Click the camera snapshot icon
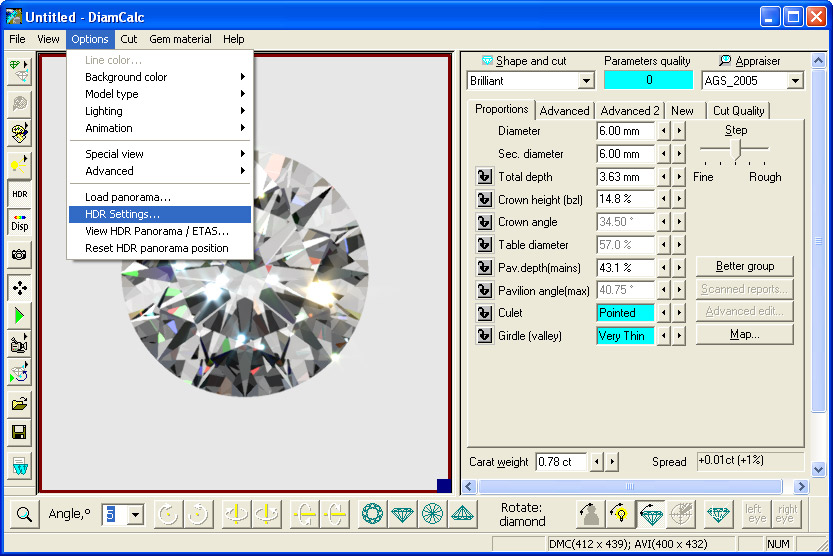This screenshot has height=556, width=833. click(20, 256)
